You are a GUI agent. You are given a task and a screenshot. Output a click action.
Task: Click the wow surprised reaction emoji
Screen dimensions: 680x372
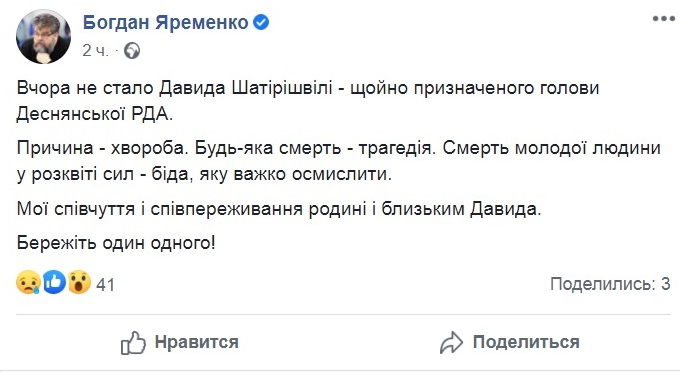[79, 283]
